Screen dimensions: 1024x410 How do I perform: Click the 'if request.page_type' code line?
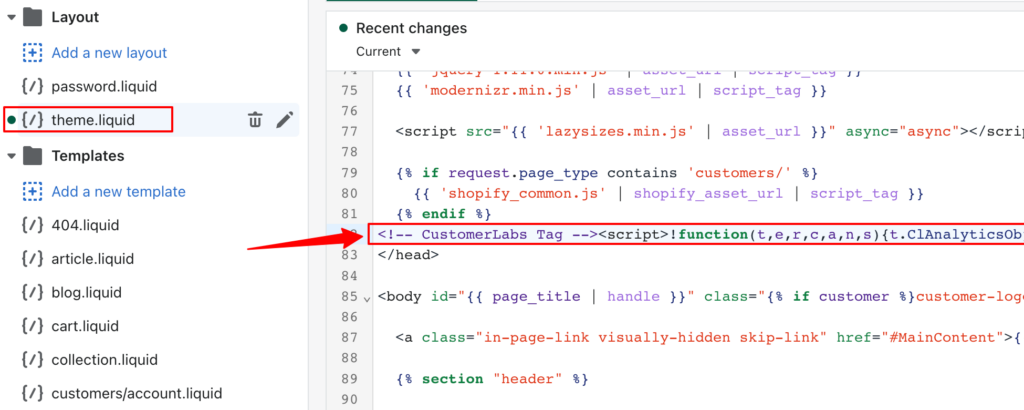(x=607, y=173)
